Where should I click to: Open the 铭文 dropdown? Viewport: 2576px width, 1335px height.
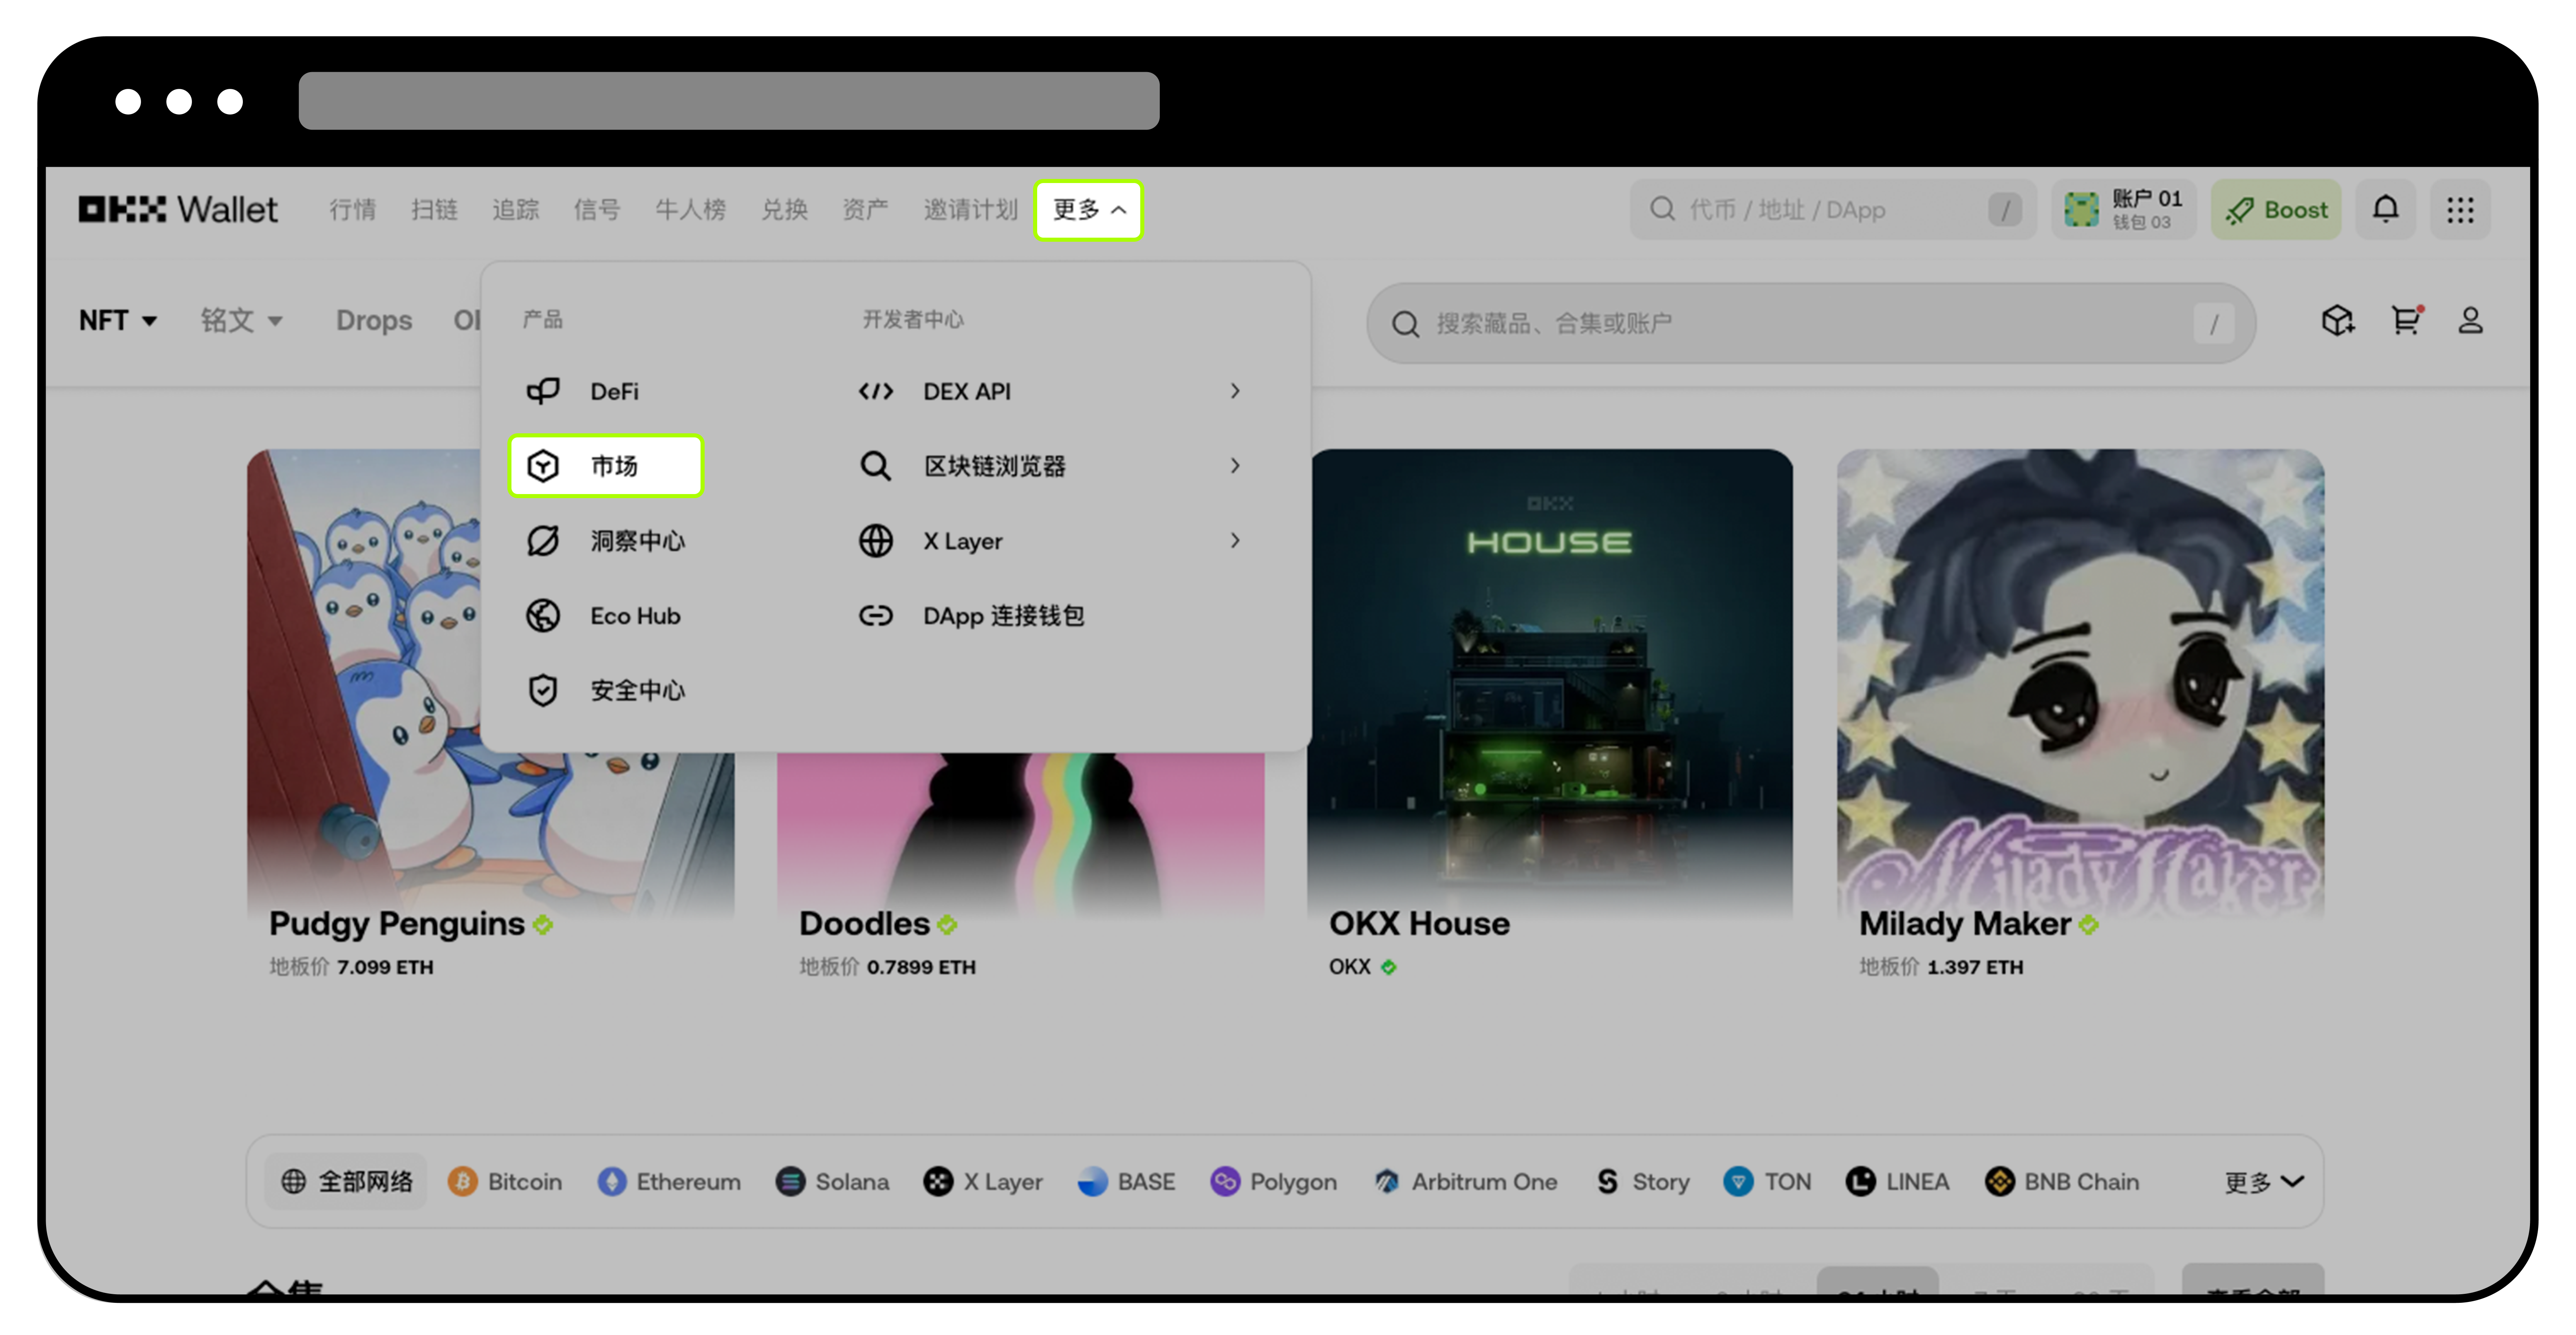pos(242,321)
